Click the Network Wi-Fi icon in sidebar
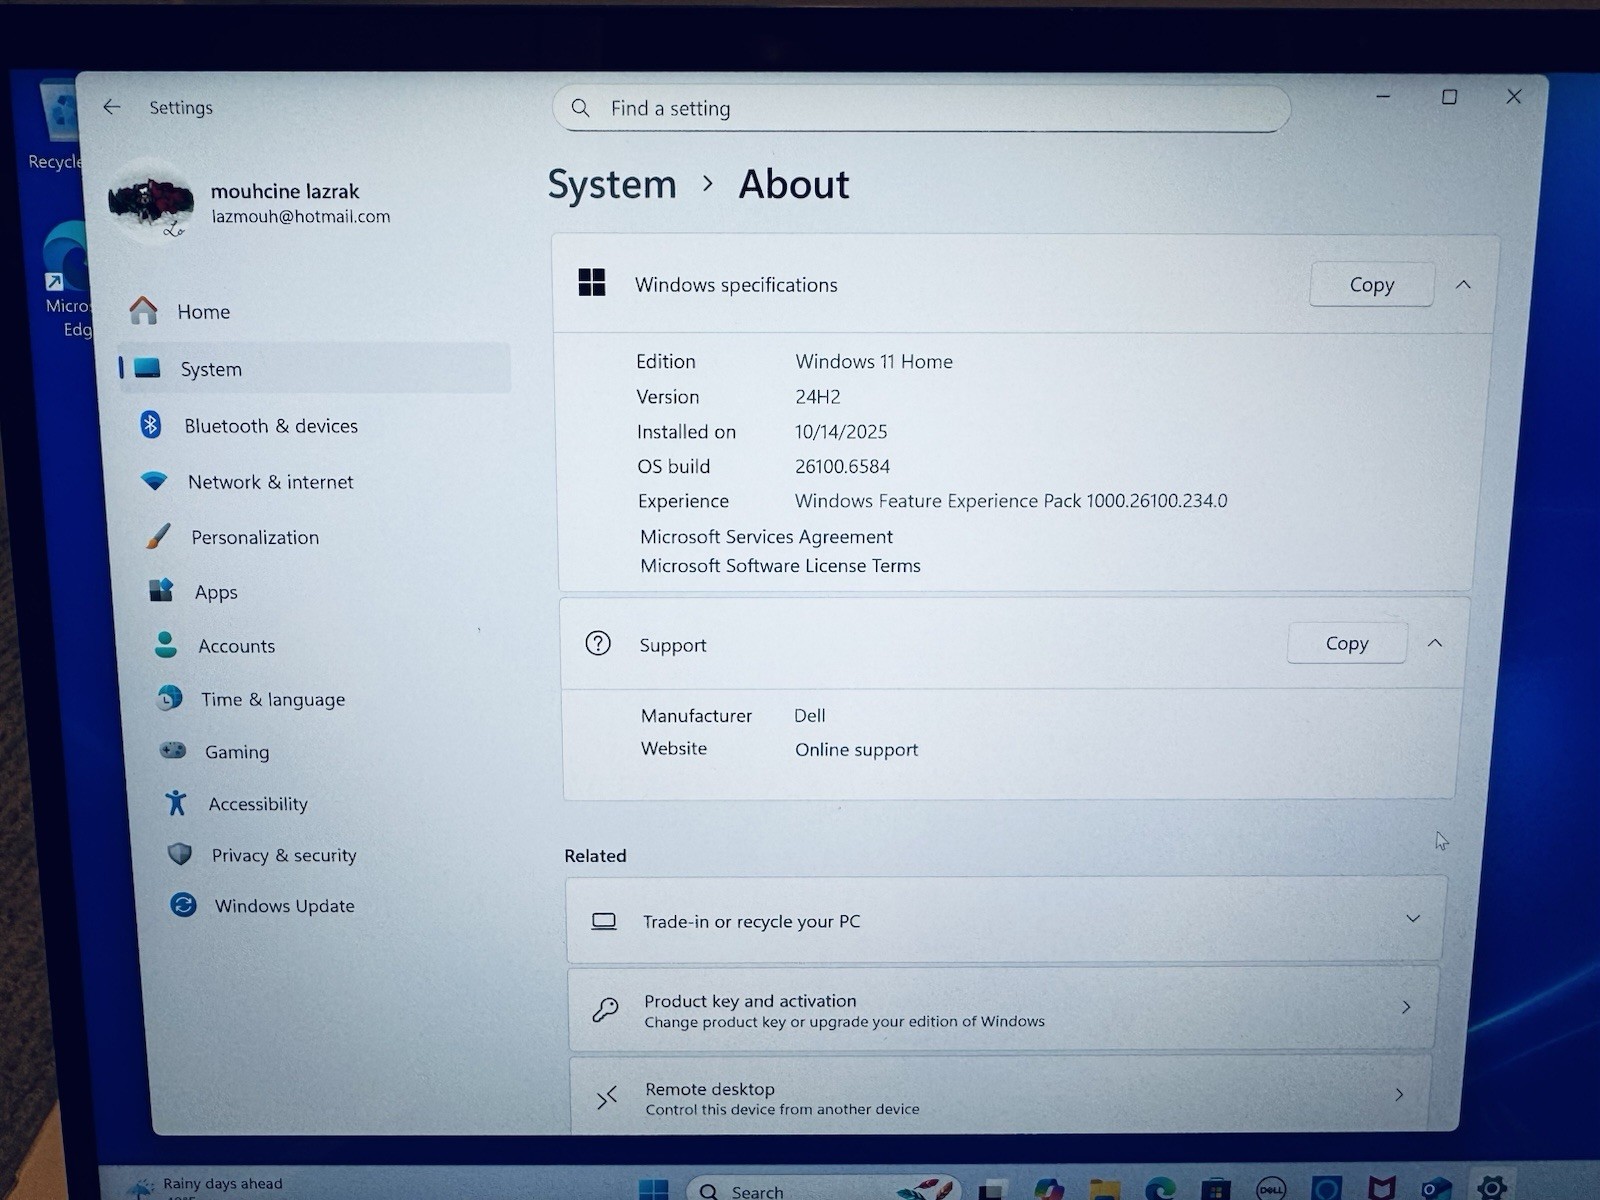 coord(154,481)
